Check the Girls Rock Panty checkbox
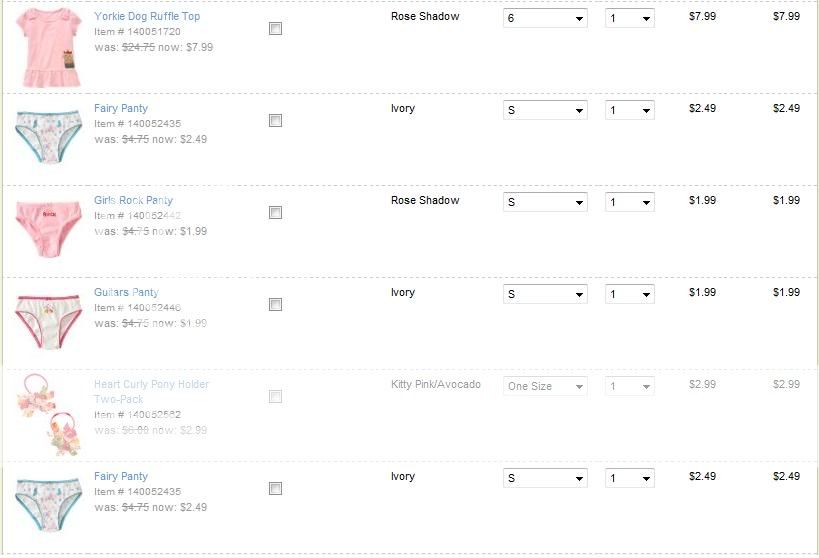 pos(275,213)
